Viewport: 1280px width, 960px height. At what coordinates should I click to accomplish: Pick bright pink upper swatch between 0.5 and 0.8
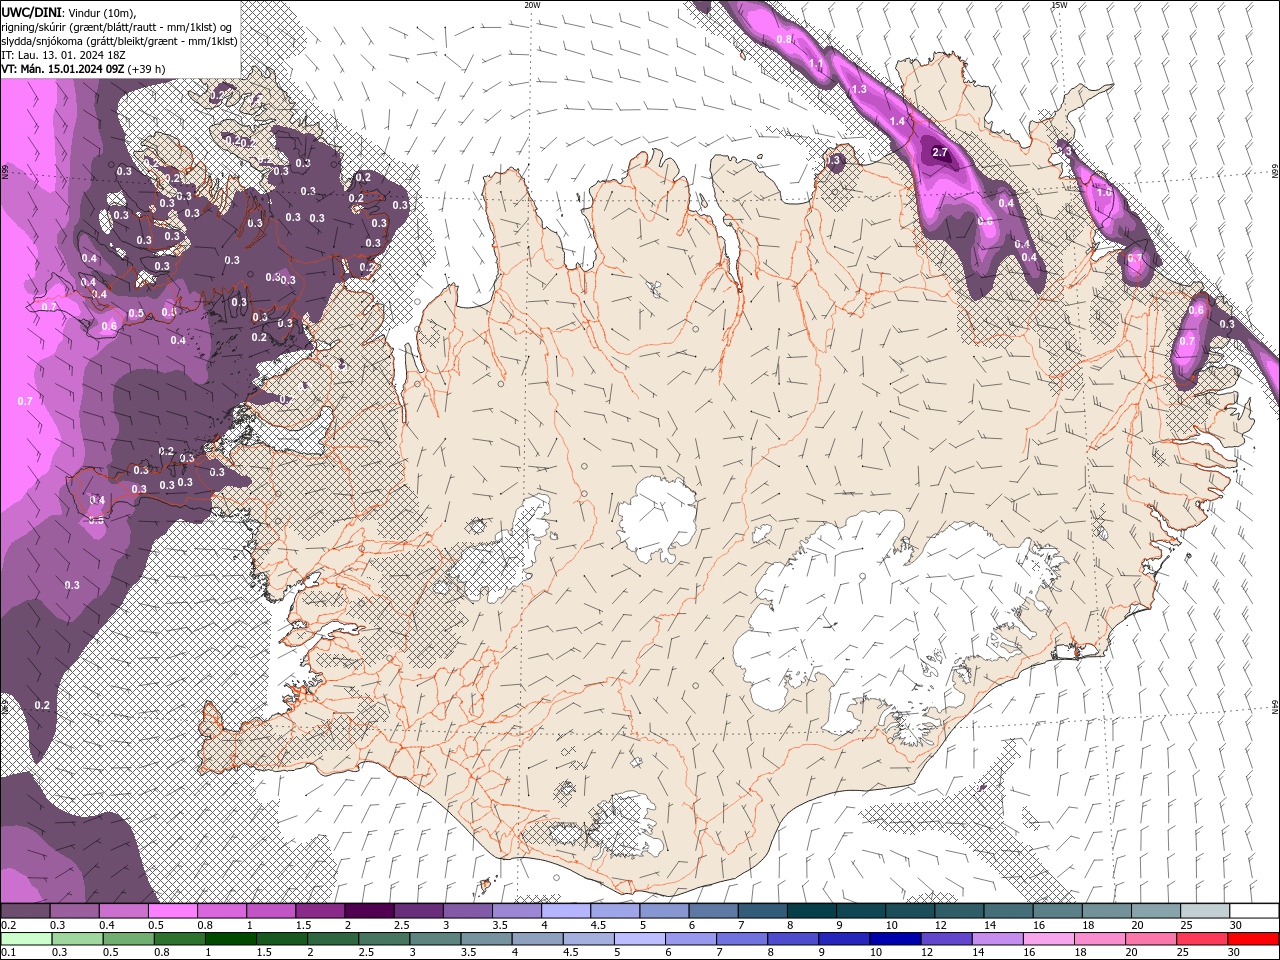tap(172, 911)
